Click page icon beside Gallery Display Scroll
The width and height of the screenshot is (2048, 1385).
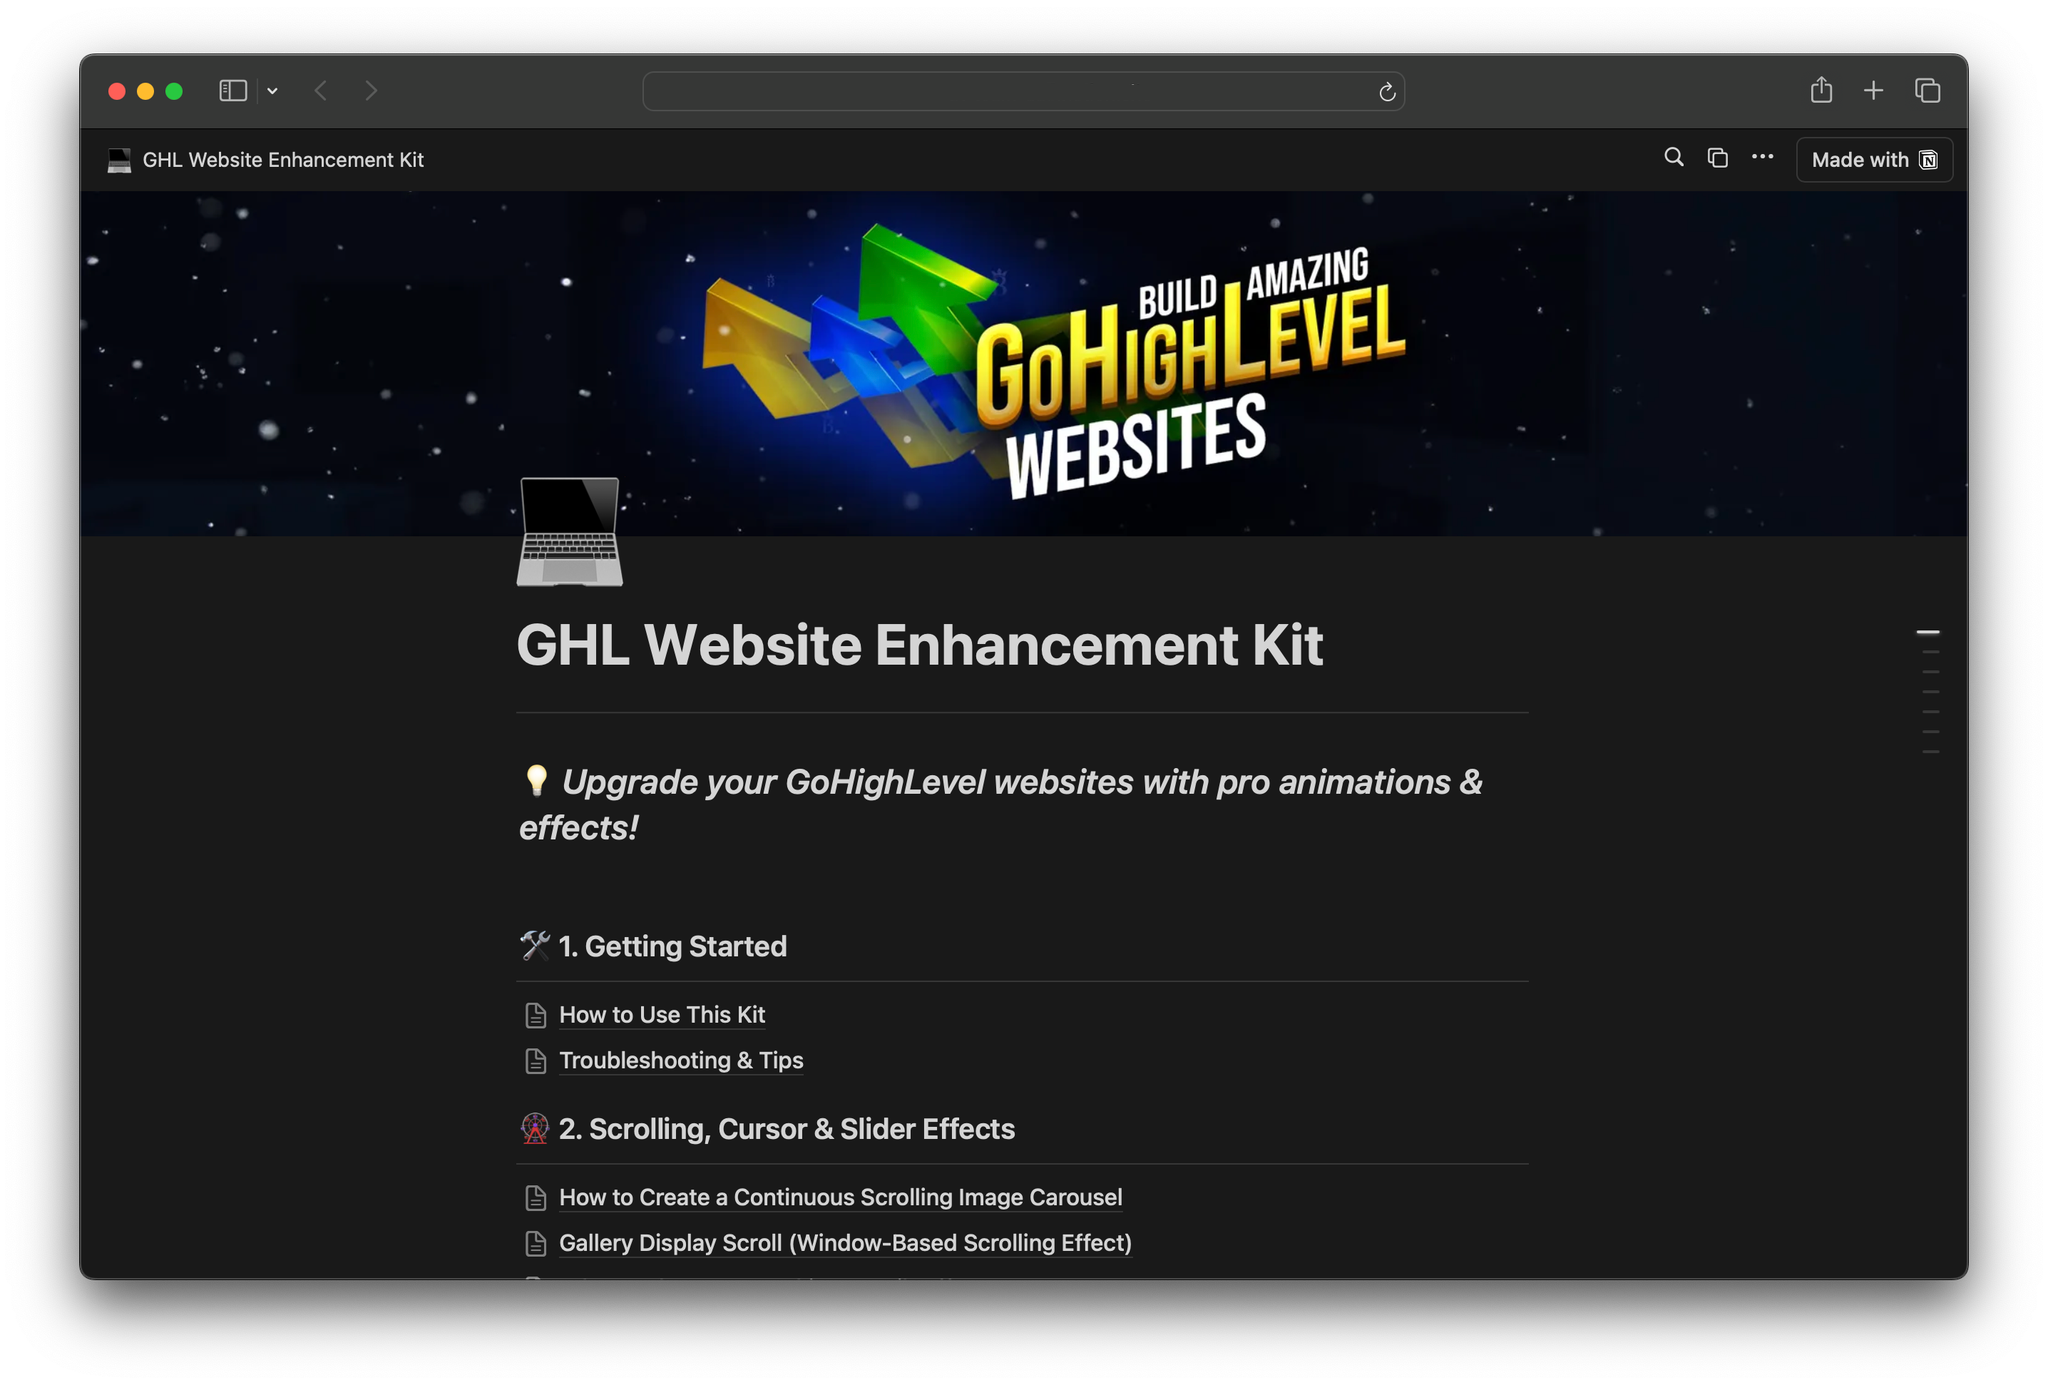tap(536, 1244)
